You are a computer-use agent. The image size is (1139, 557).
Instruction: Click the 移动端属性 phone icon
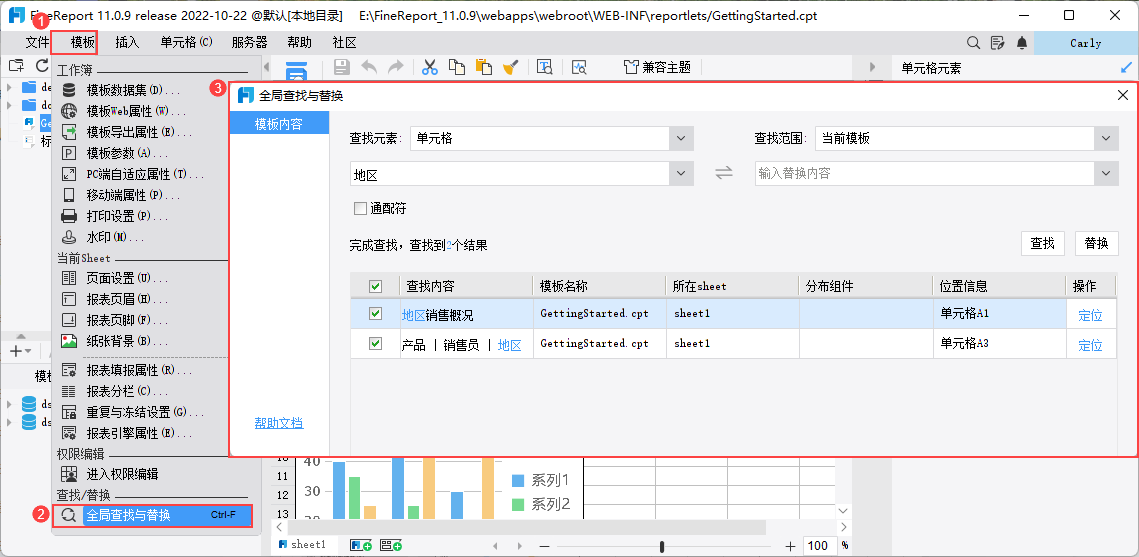(70, 195)
